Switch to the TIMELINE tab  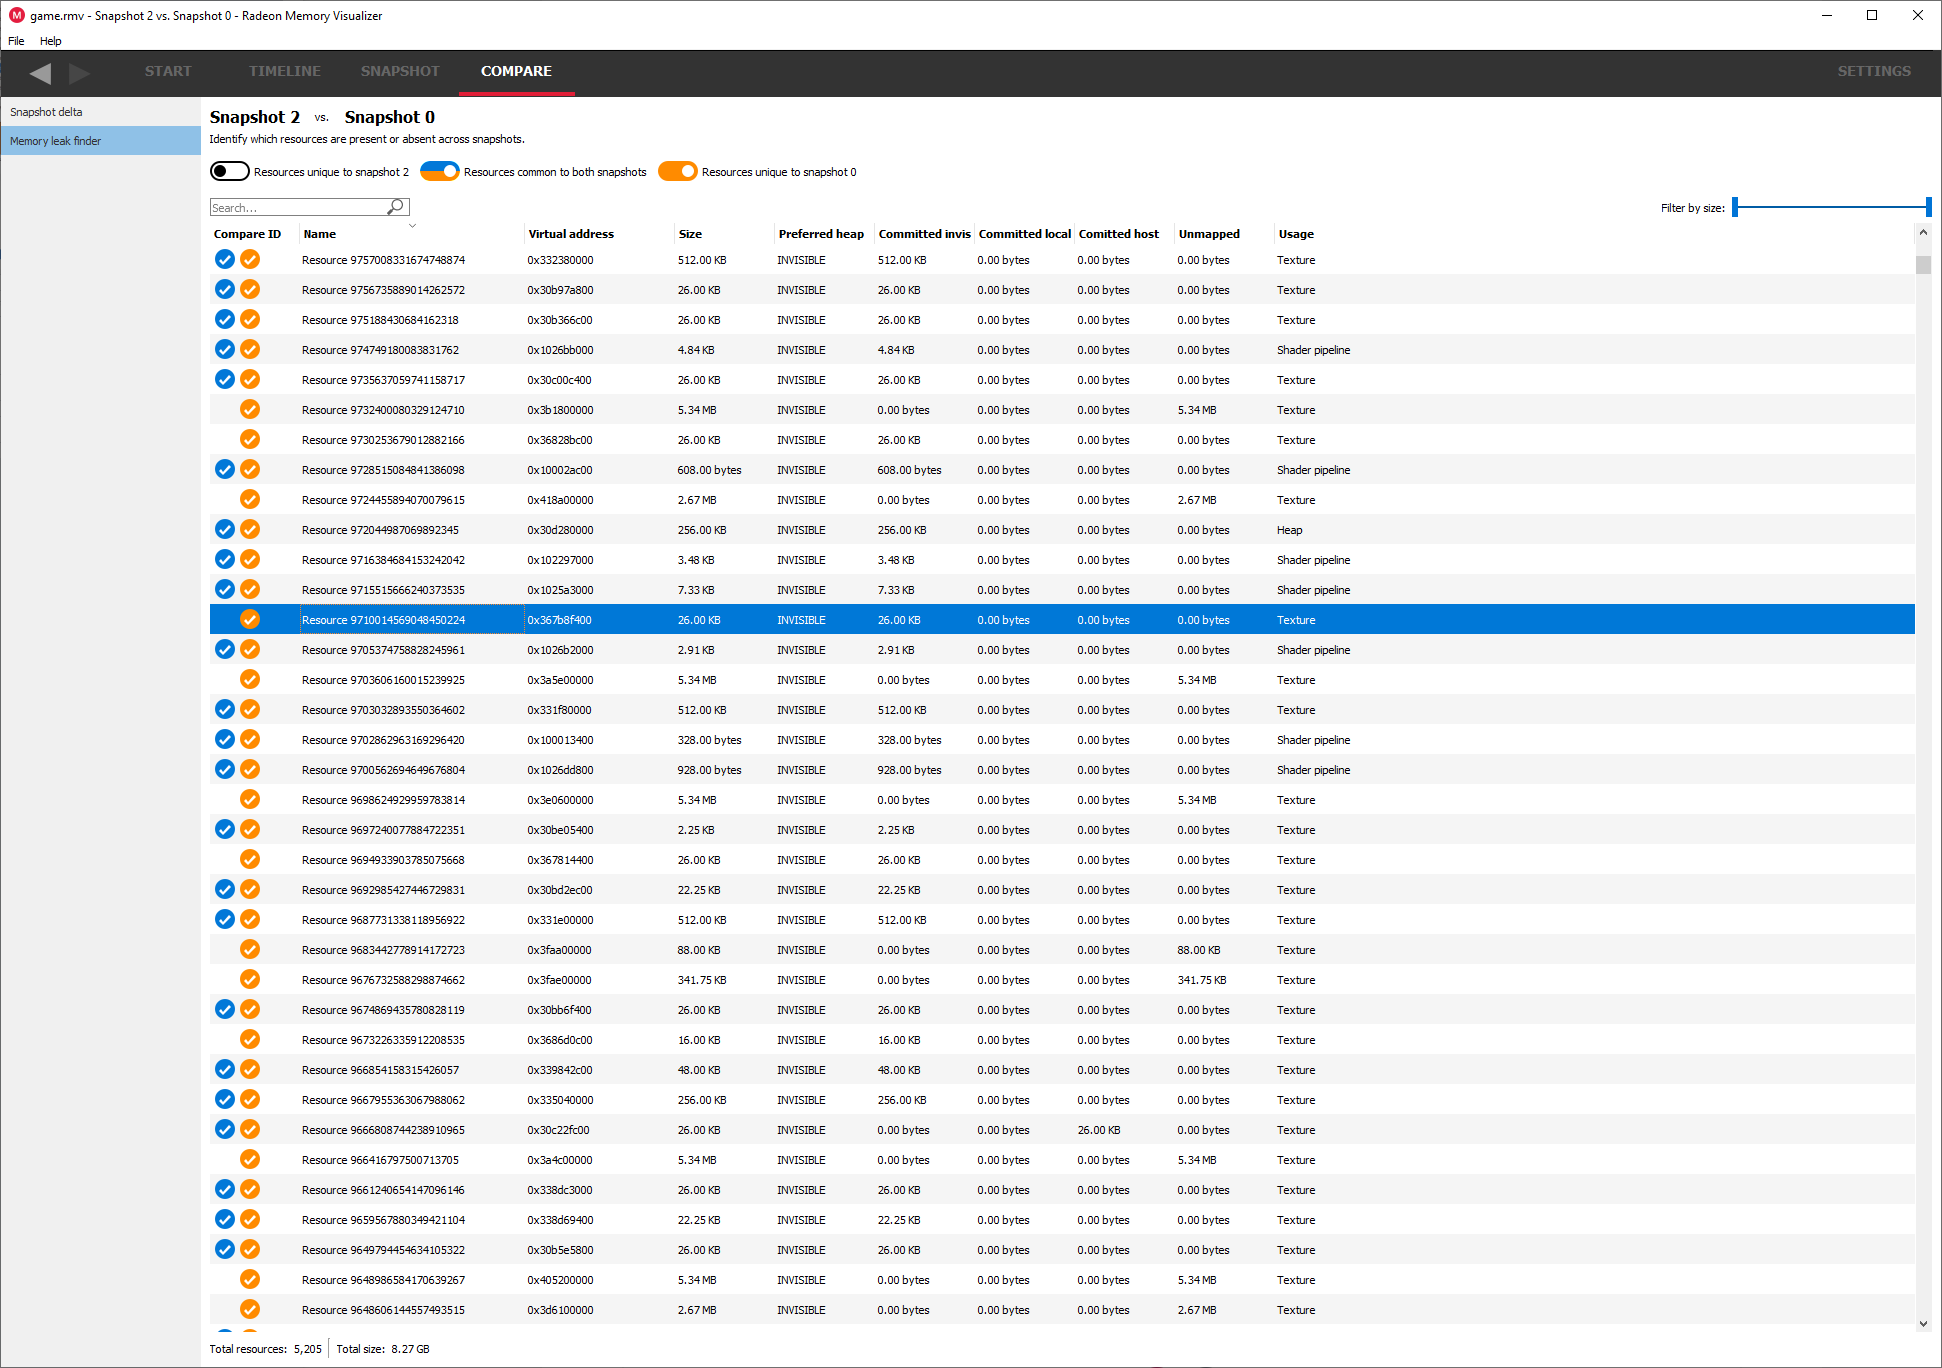tap(285, 71)
